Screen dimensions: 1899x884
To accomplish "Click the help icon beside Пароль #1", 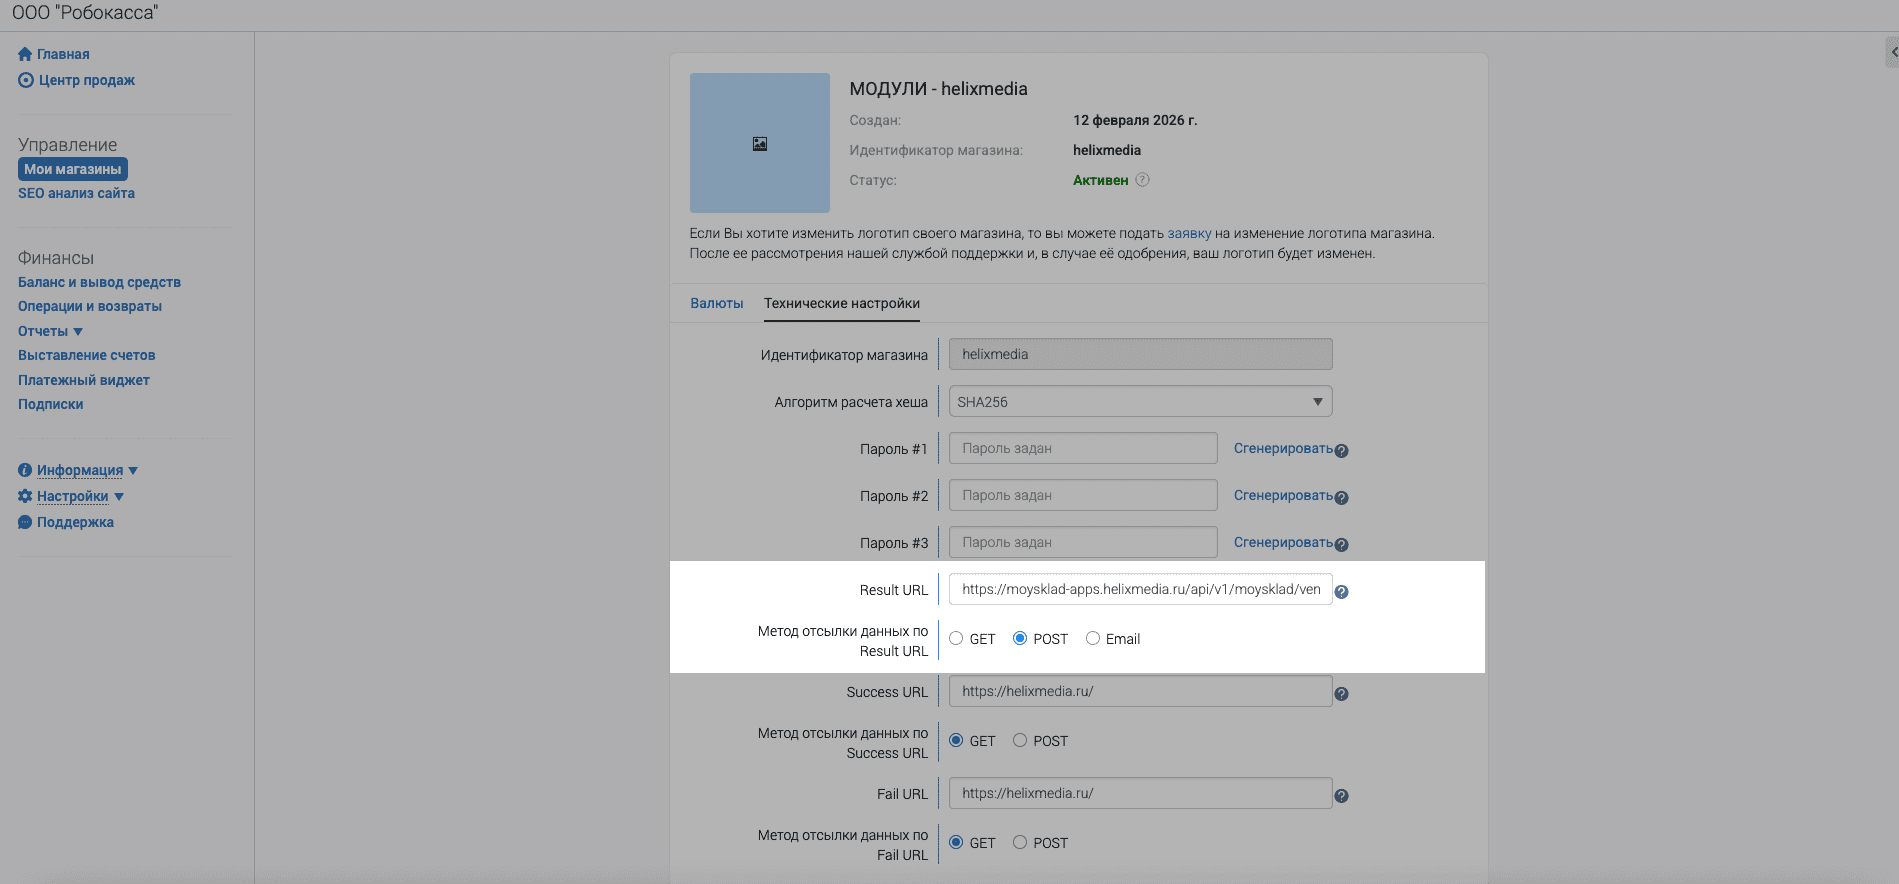I will point(1341,451).
